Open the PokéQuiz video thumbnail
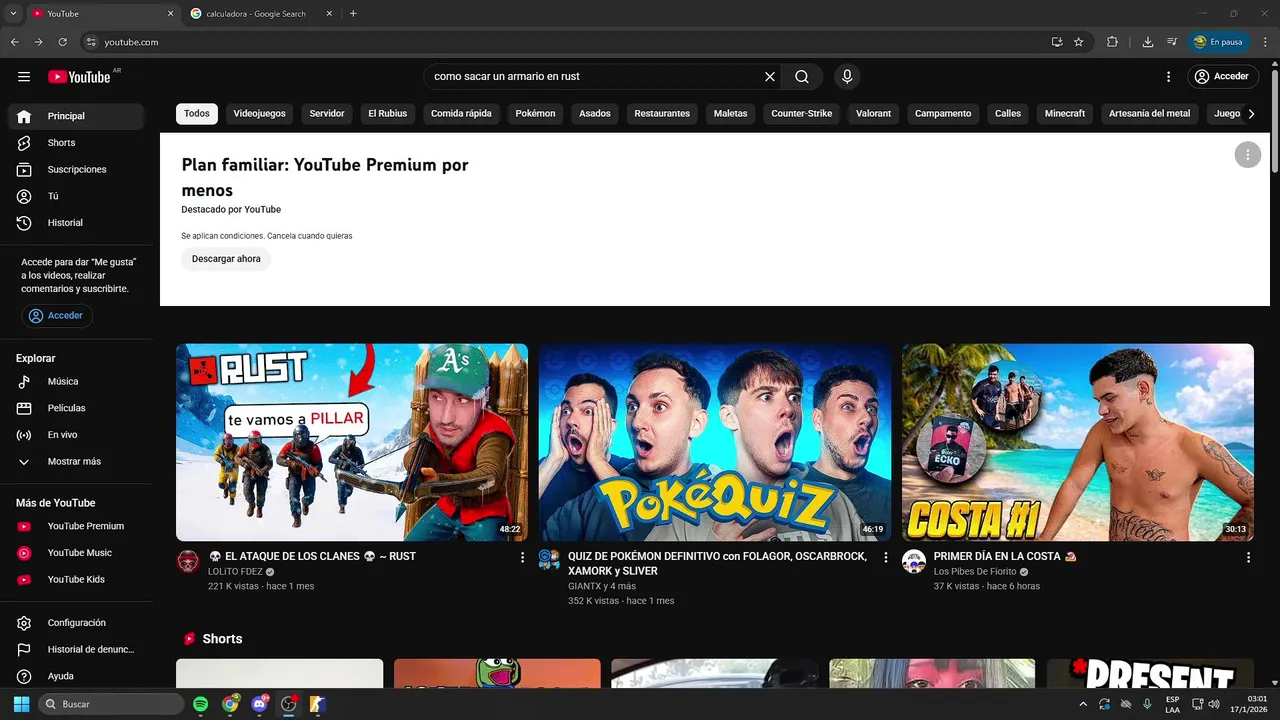 pos(715,442)
